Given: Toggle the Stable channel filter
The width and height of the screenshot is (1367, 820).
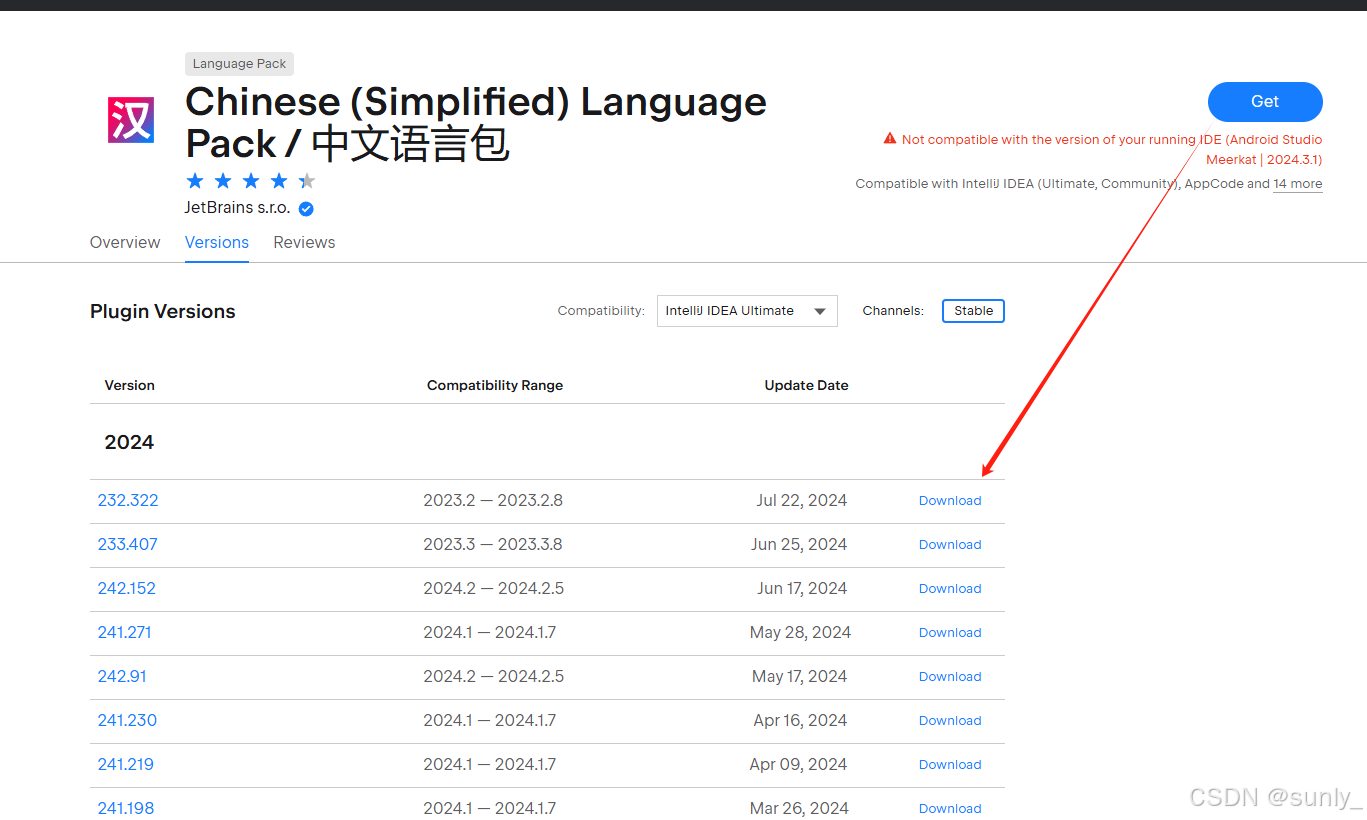Looking at the screenshot, I should tap(973, 311).
